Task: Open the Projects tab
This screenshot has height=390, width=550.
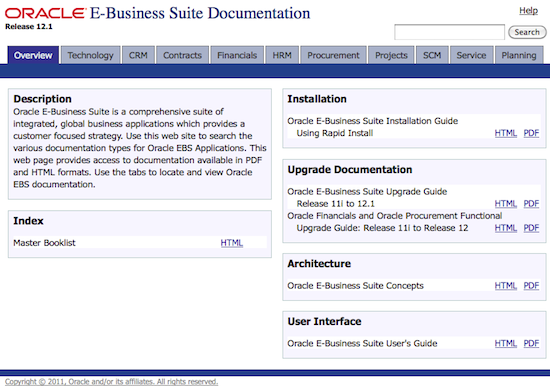Action: 391,55
